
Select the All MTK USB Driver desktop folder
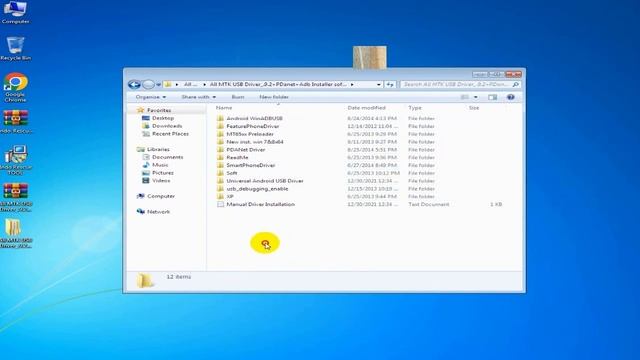click(x=16, y=233)
